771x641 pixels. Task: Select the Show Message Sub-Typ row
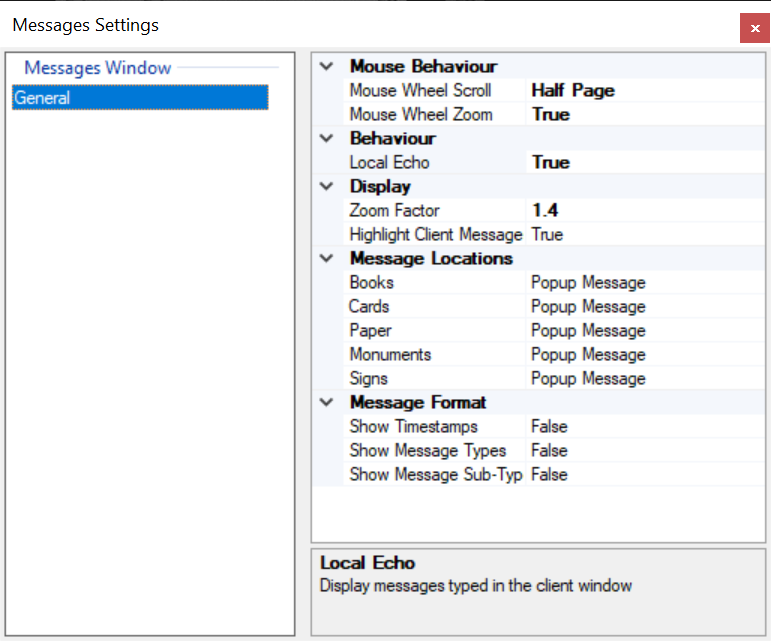coord(554,474)
